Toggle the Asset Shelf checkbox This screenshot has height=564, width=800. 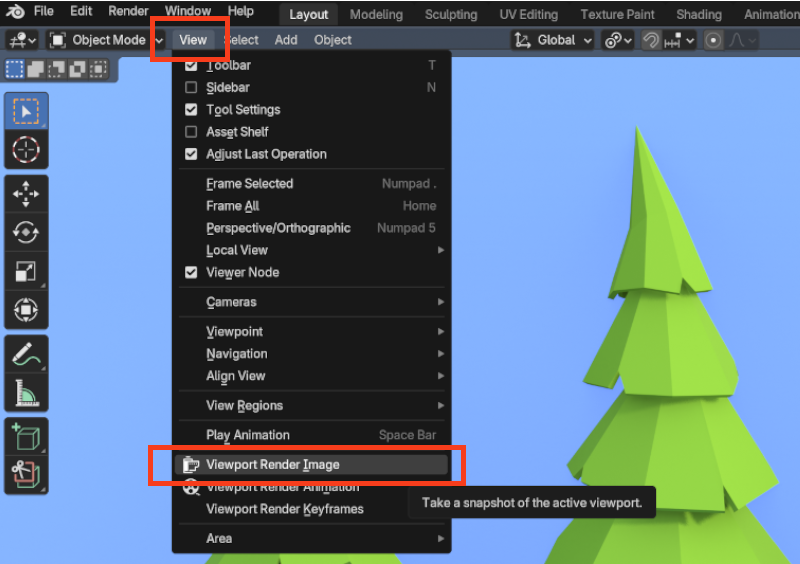[191, 132]
